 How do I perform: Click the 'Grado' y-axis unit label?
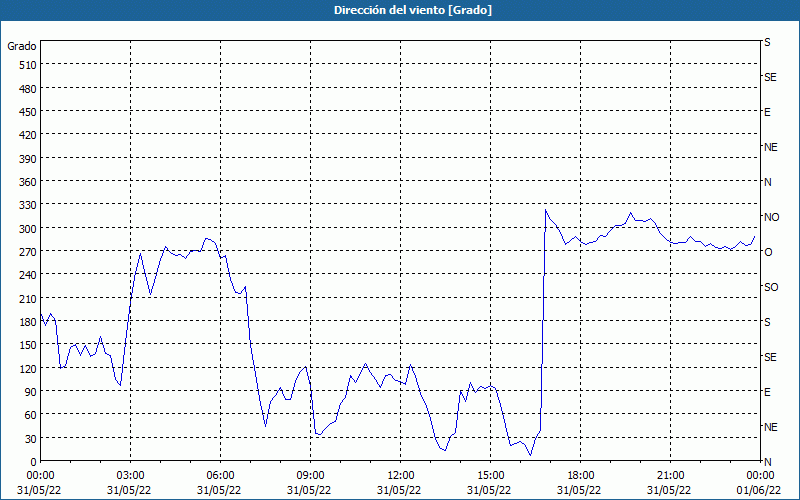coord(22,46)
